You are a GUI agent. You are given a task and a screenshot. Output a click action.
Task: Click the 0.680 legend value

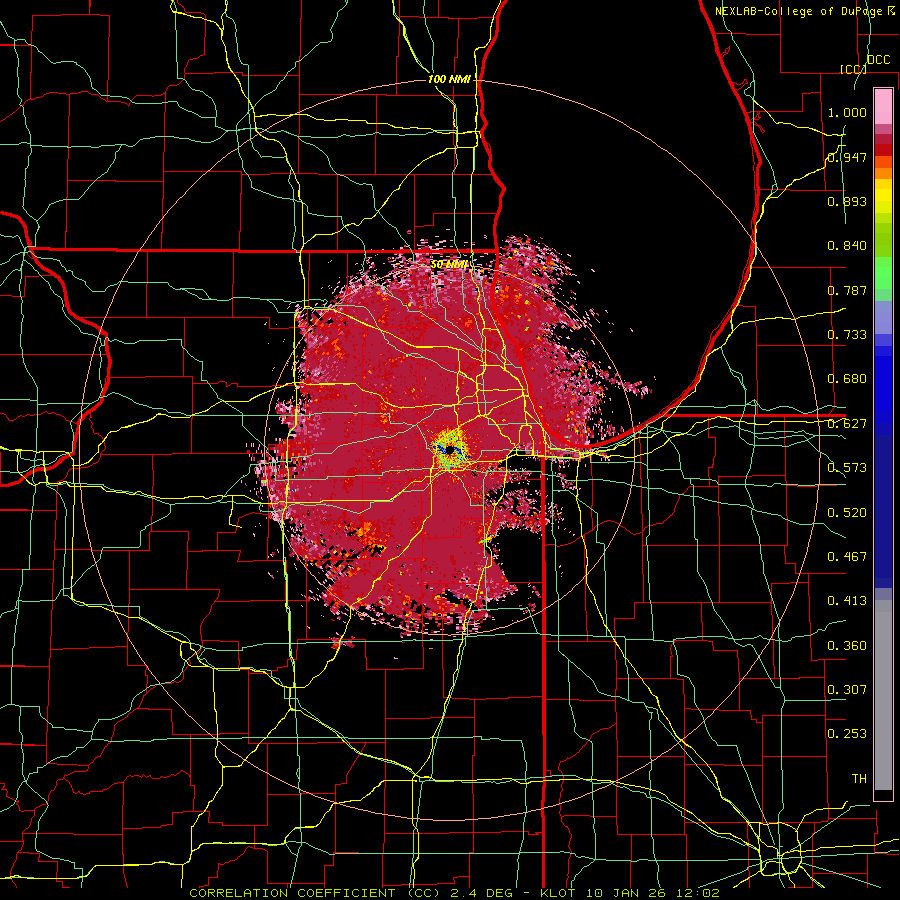[x=847, y=378]
